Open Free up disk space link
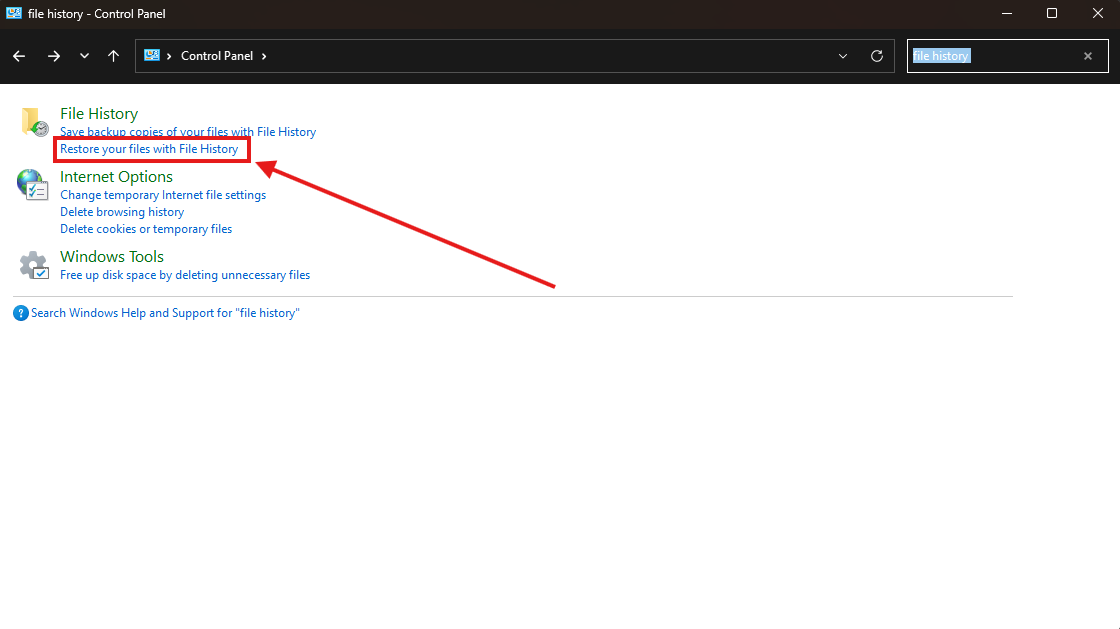 pyautogui.click(x=185, y=275)
